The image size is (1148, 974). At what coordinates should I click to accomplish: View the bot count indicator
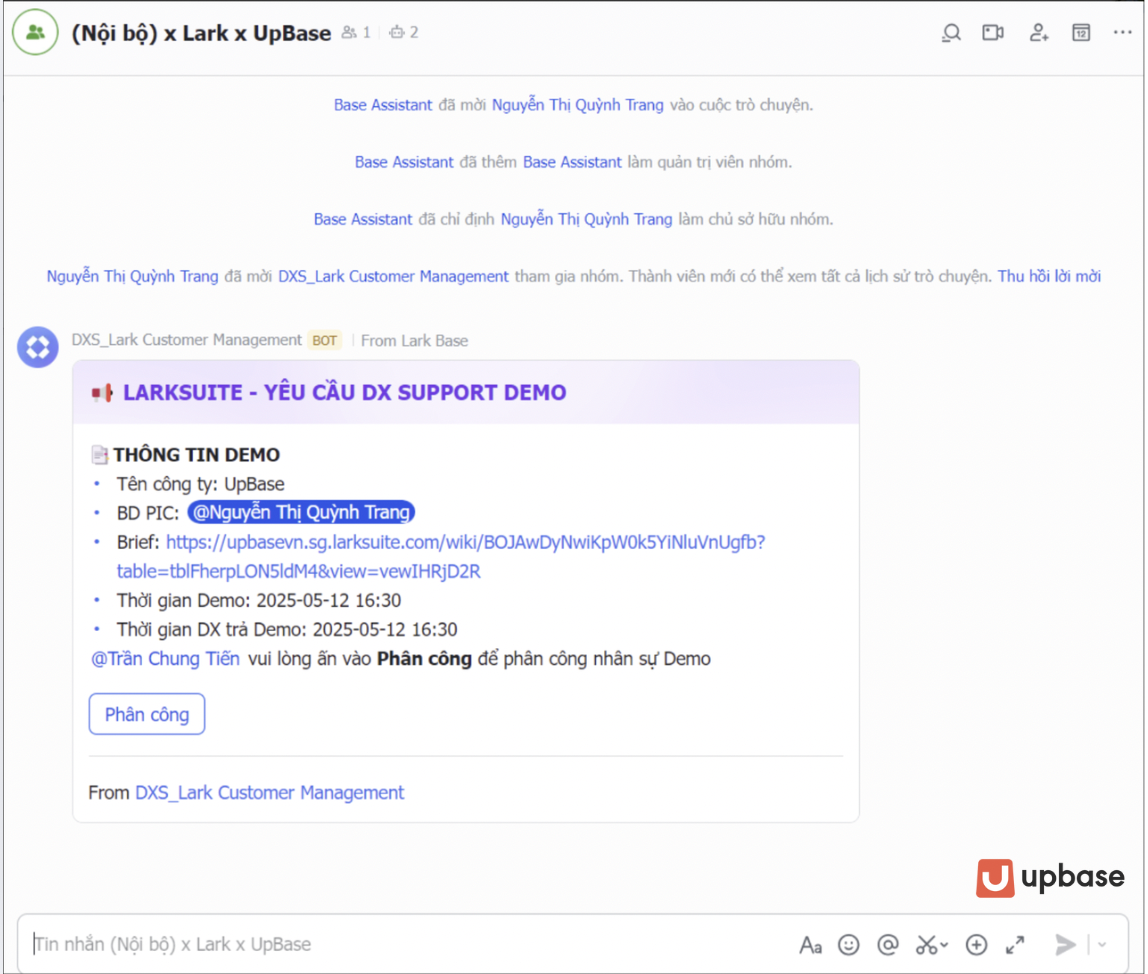click(x=404, y=32)
